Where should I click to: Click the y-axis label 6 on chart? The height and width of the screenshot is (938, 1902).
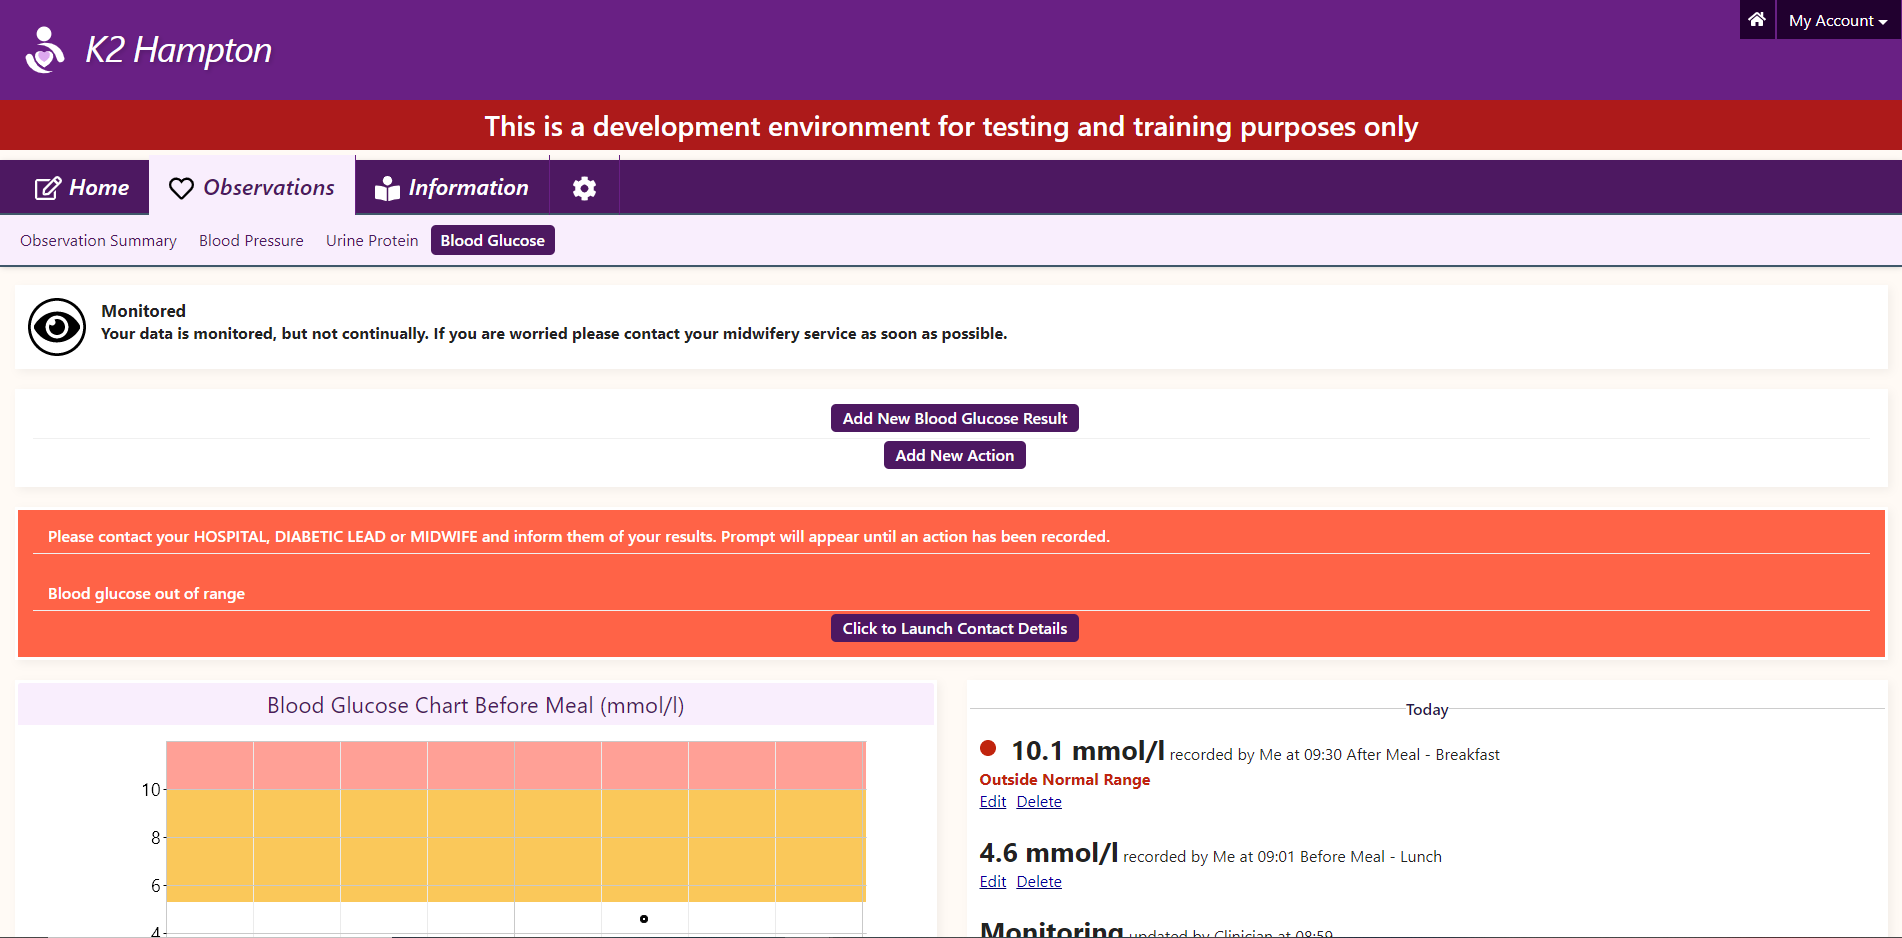click(x=155, y=886)
